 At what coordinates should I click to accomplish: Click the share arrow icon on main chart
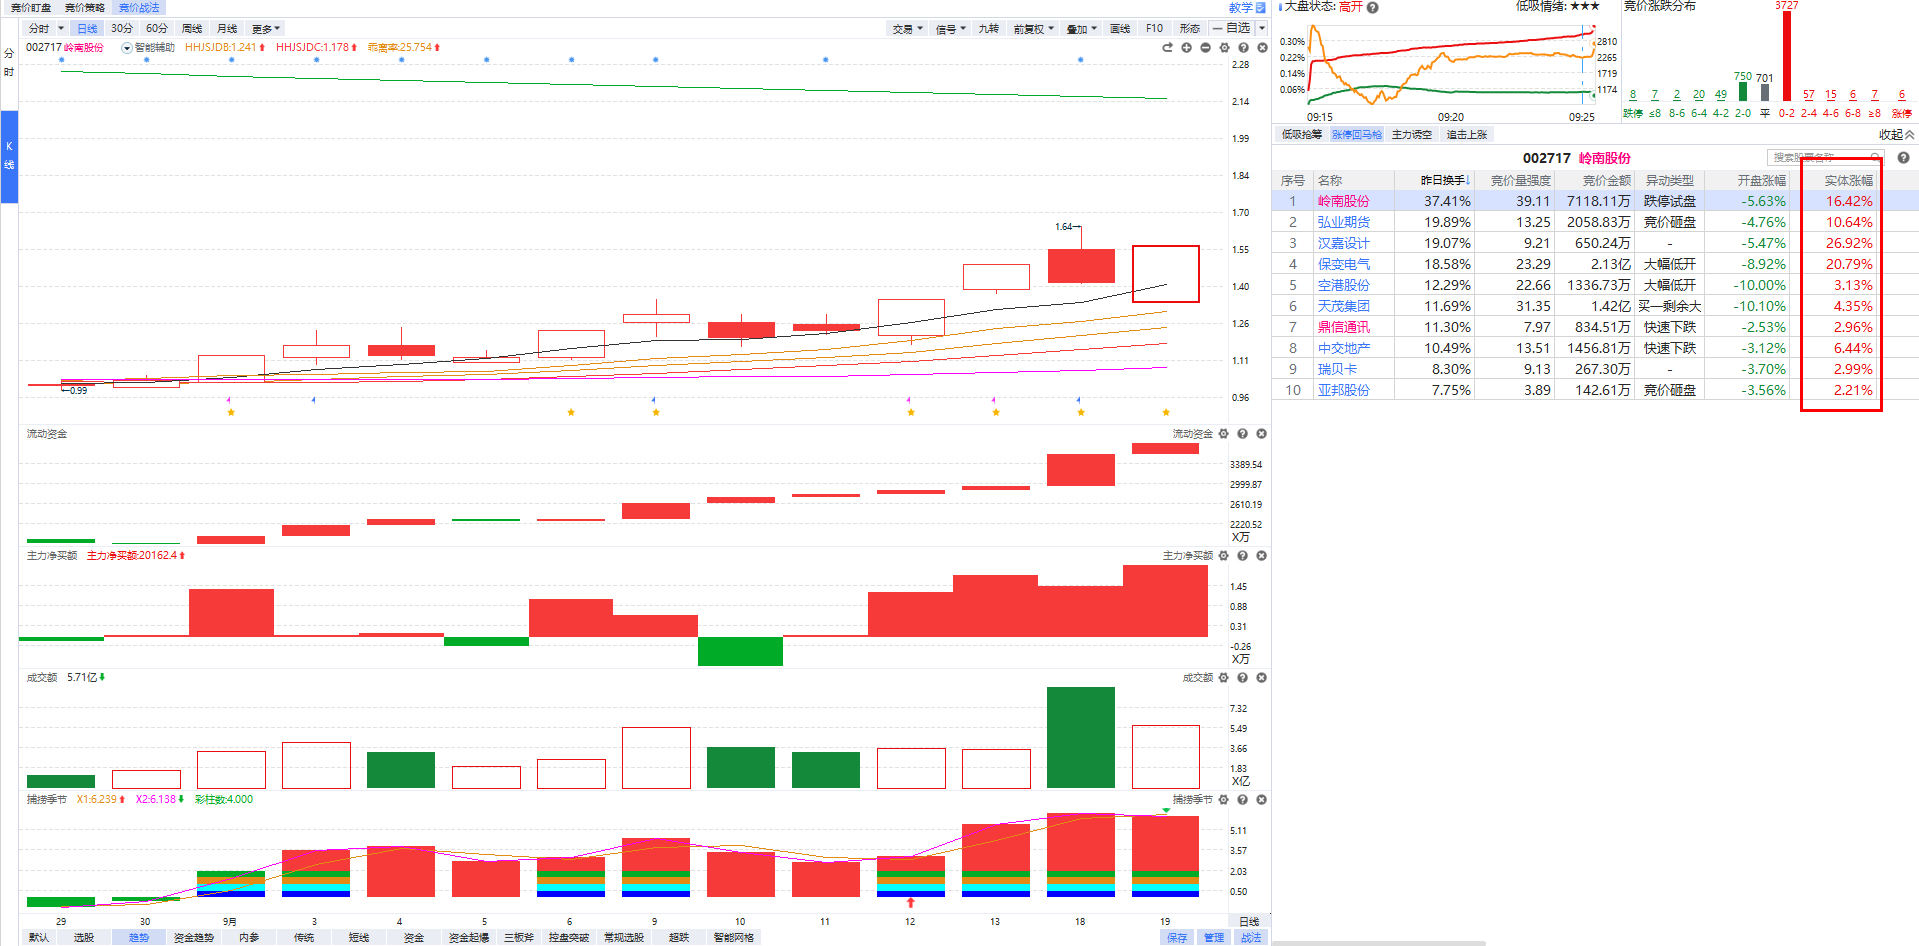click(1167, 48)
